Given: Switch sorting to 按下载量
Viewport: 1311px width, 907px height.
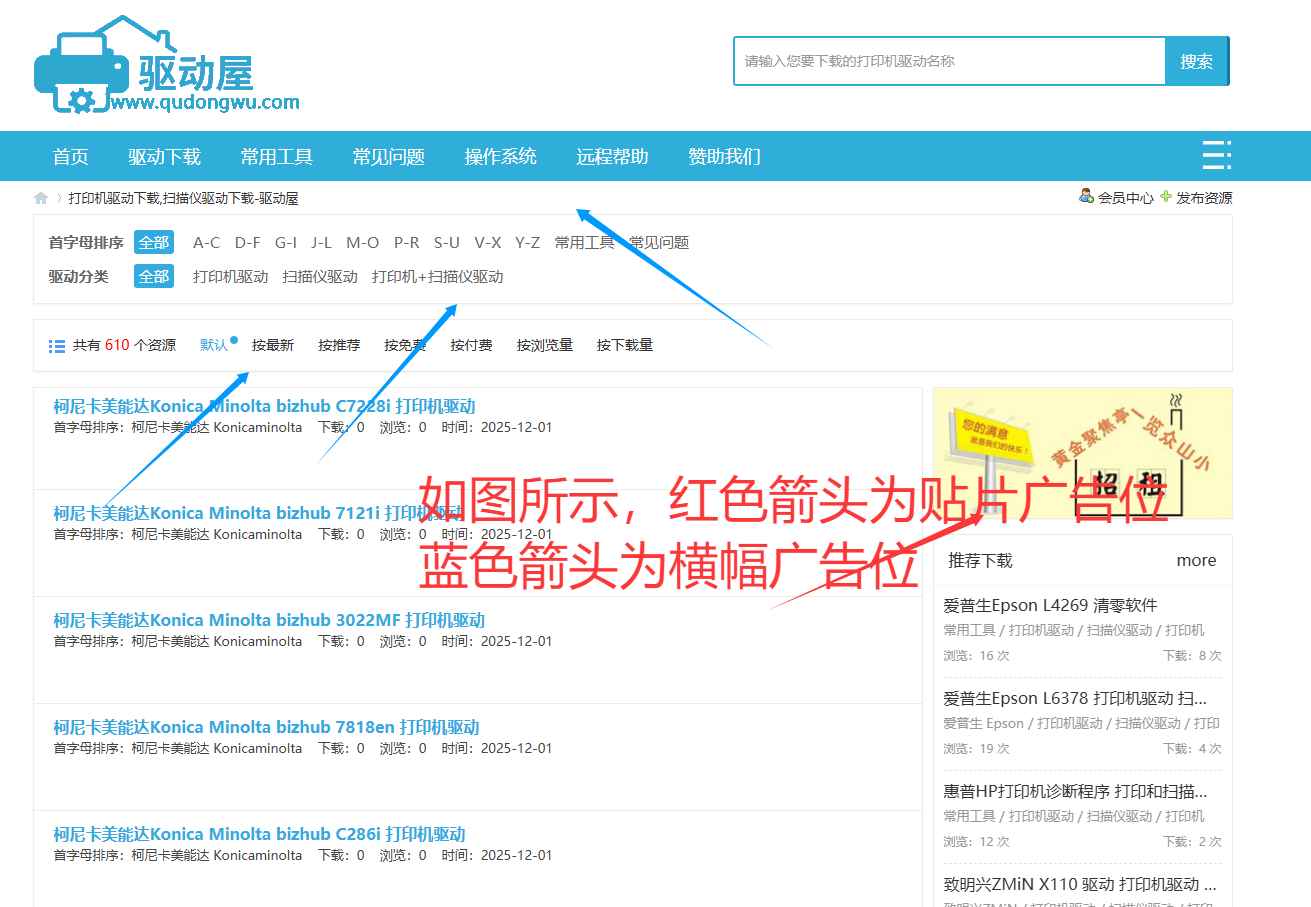Looking at the screenshot, I should point(623,345).
